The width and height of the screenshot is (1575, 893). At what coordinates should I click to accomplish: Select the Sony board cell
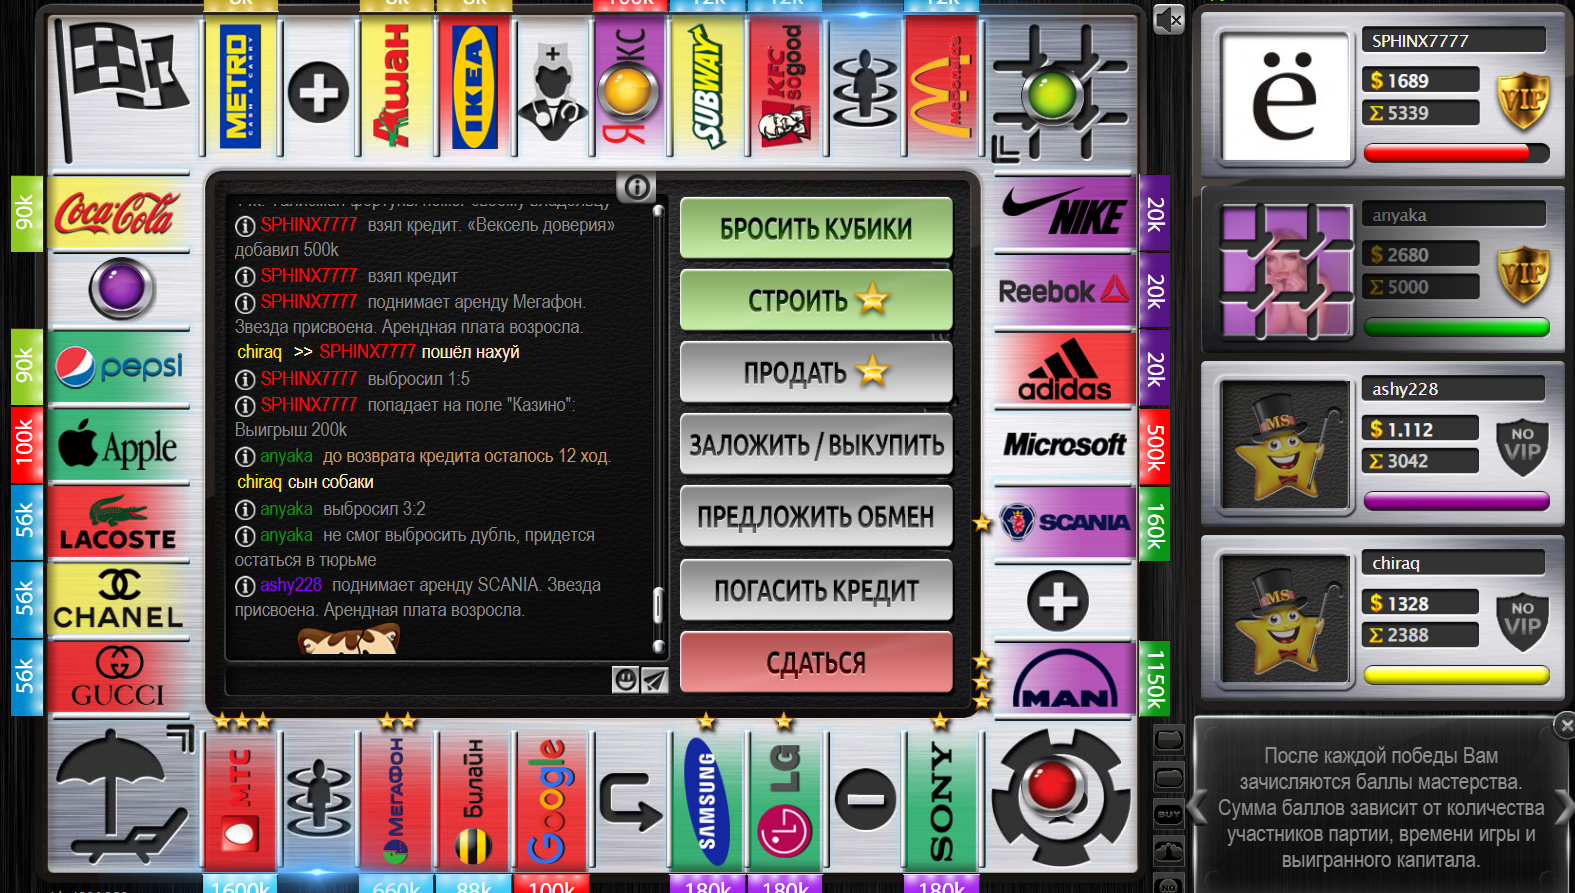tap(941, 800)
